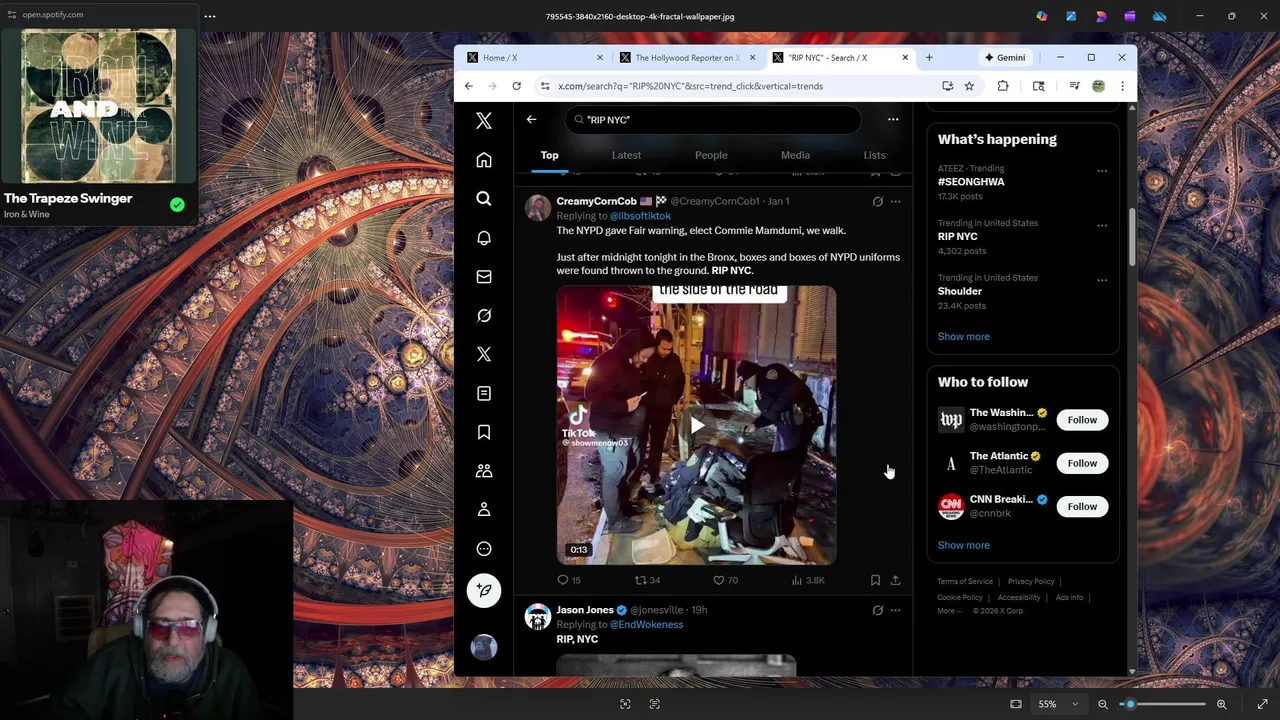Open Chrome media control icon
Image resolution: width=1280 pixels, height=720 pixels.
pos(1074,86)
